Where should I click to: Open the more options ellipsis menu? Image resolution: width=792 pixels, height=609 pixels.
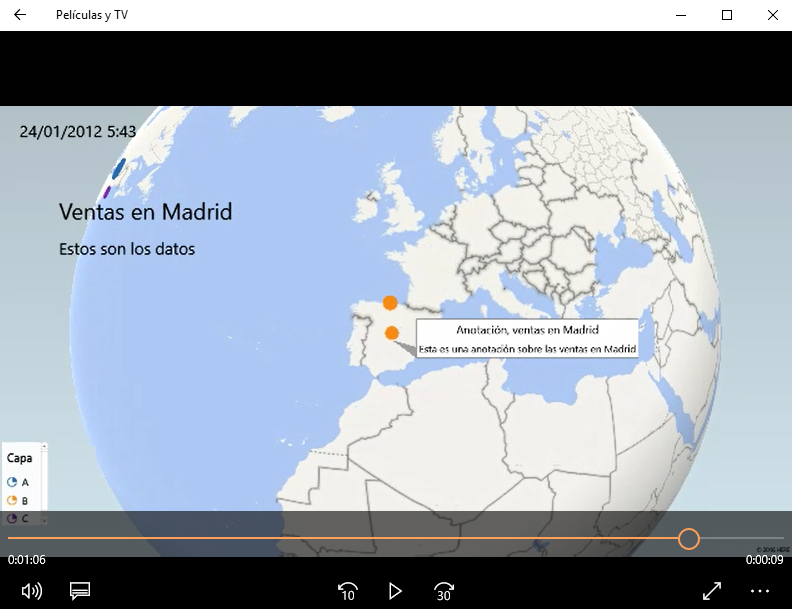[x=760, y=590]
